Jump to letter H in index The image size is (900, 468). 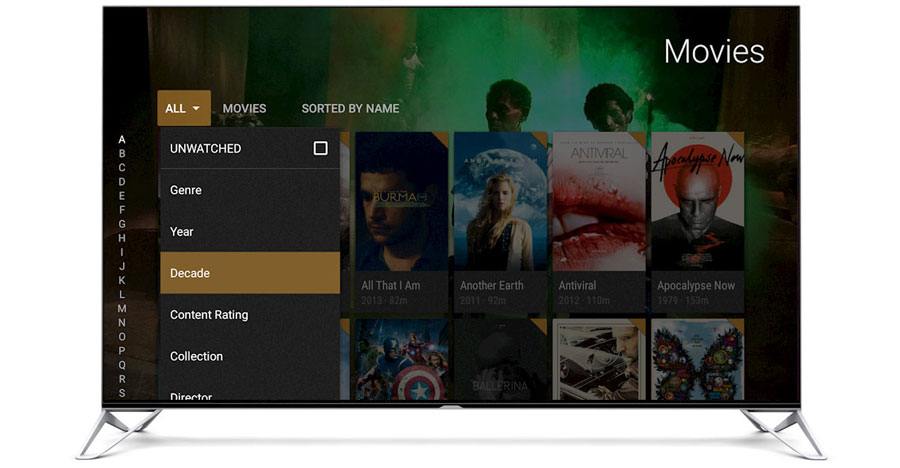pyautogui.click(x=122, y=238)
